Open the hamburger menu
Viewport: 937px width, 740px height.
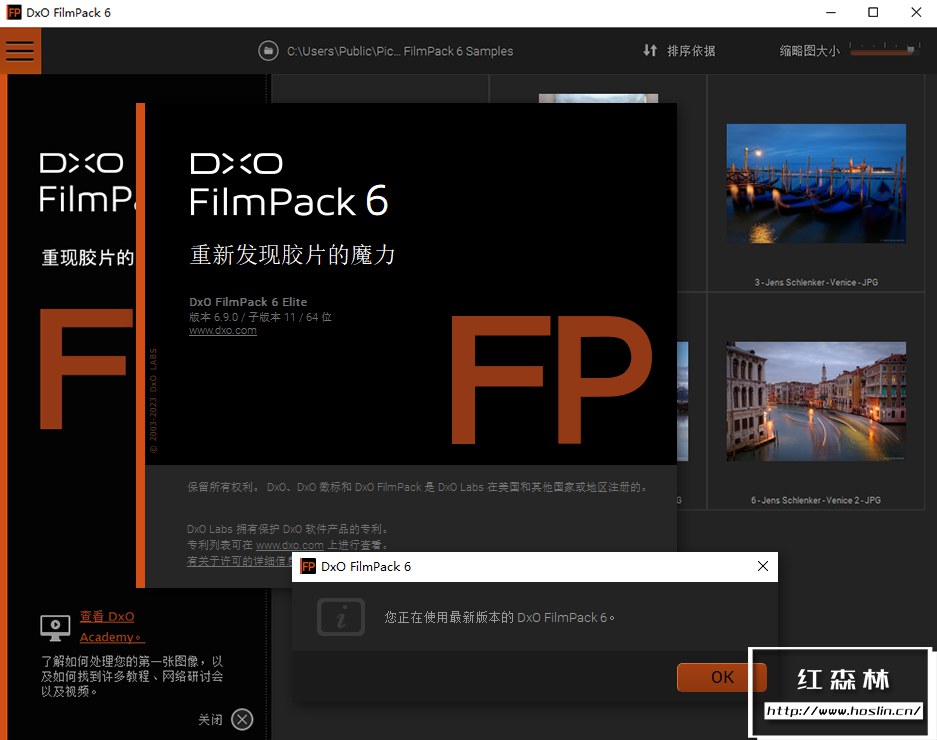coord(20,51)
